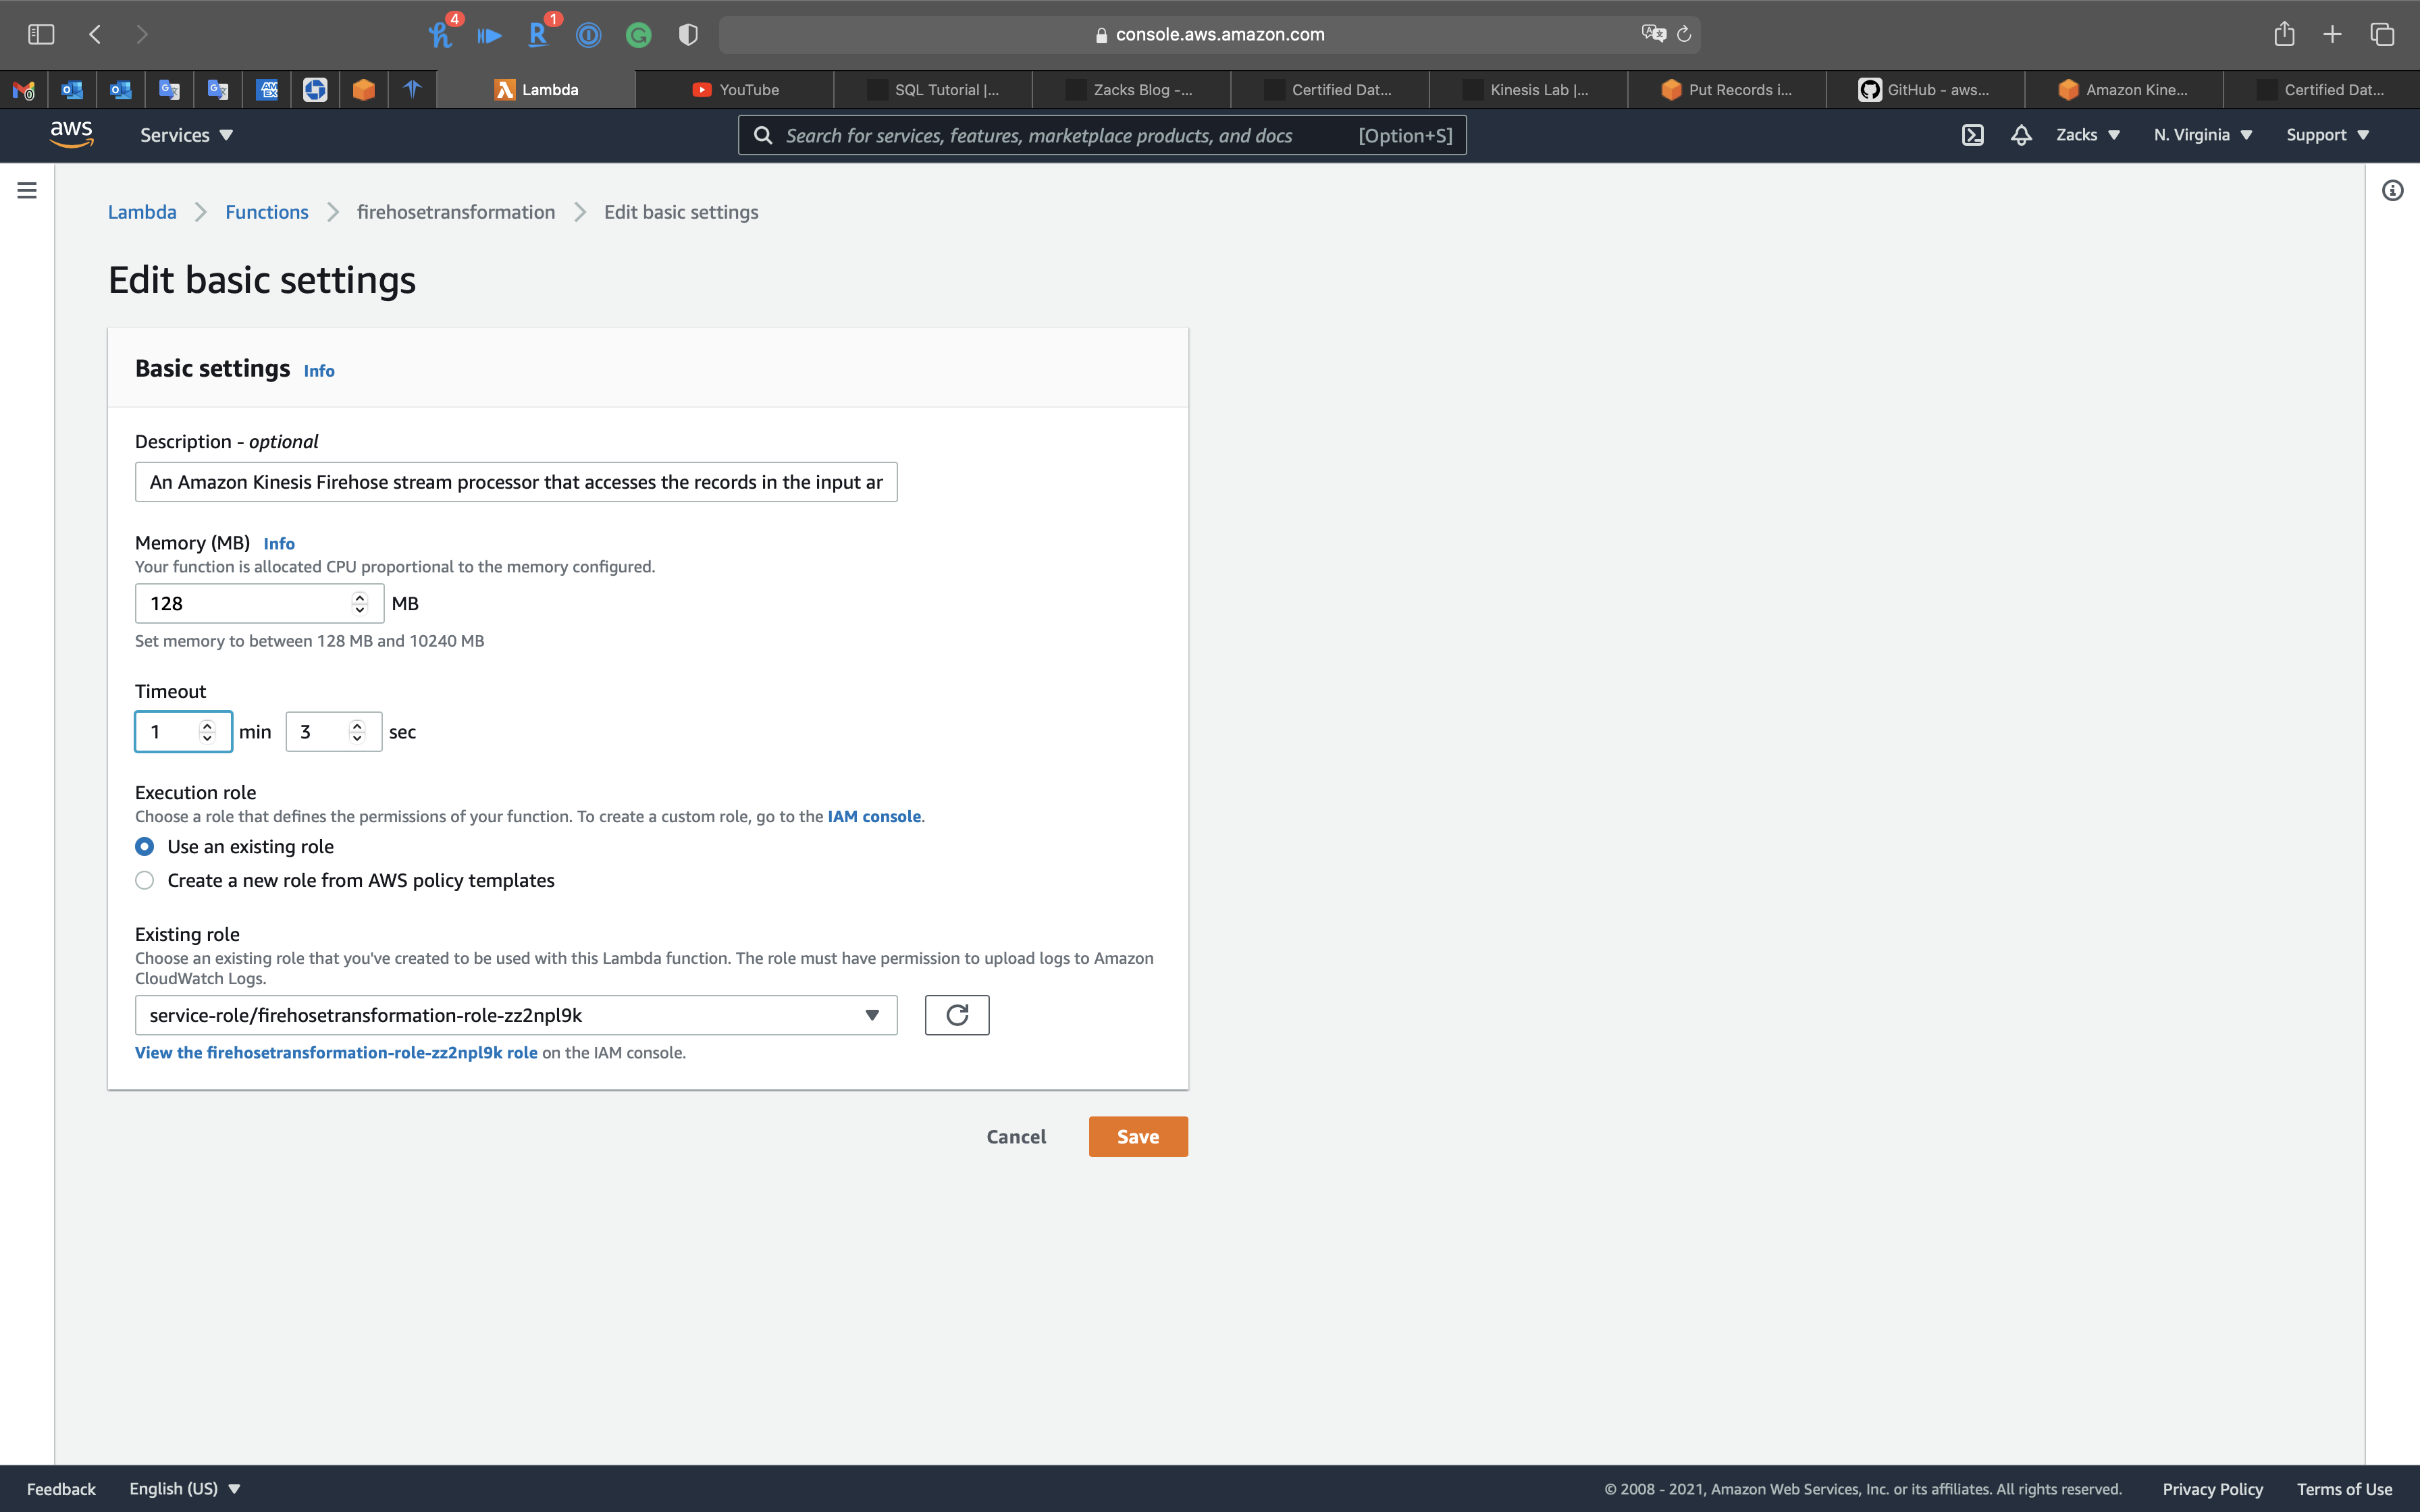Expand the Existing role dropdown
The height and width of the screenshot is (1512, 2420).
point(515,1015)
